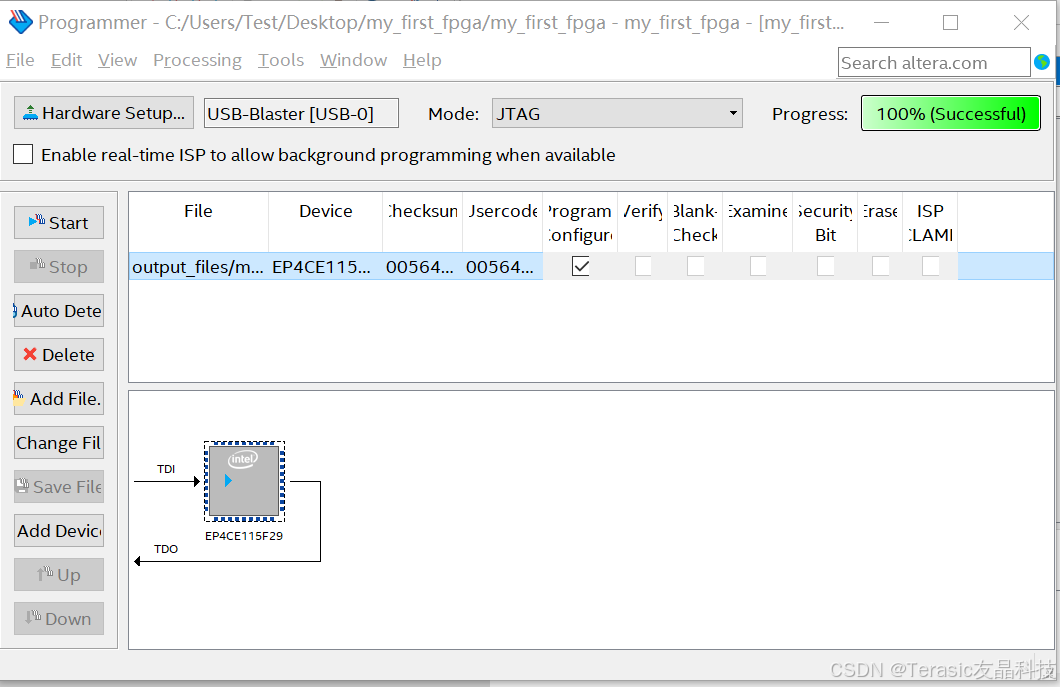
Task: Open the Window menu
Action: tap(353, 60)
